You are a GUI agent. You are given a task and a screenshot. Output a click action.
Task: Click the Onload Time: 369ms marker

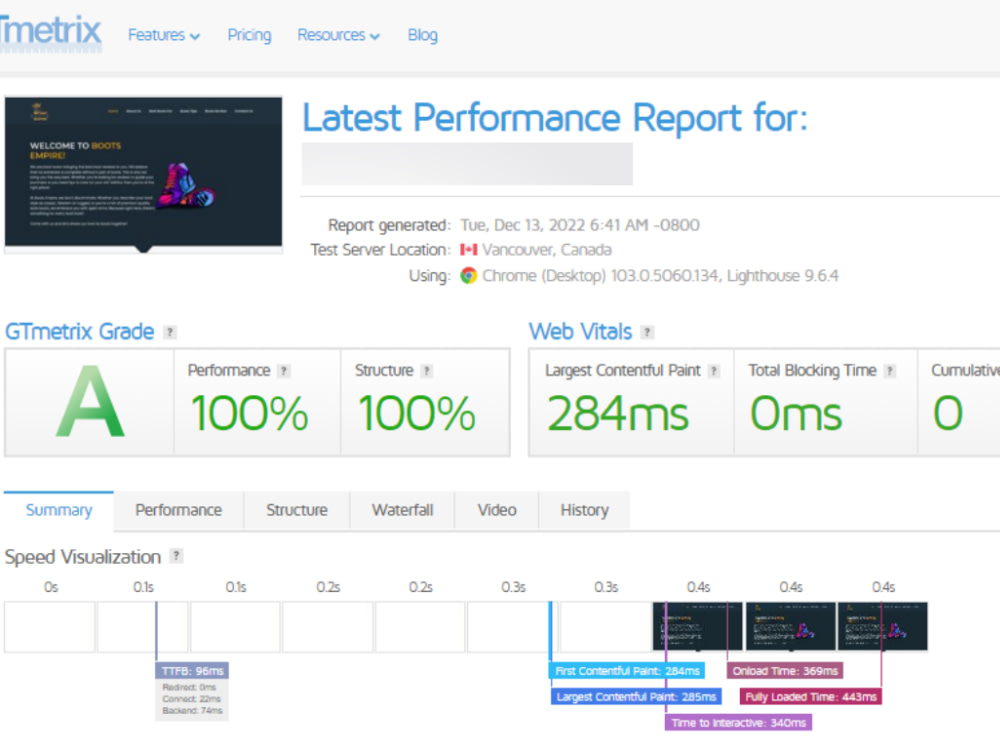pos(785,671)
